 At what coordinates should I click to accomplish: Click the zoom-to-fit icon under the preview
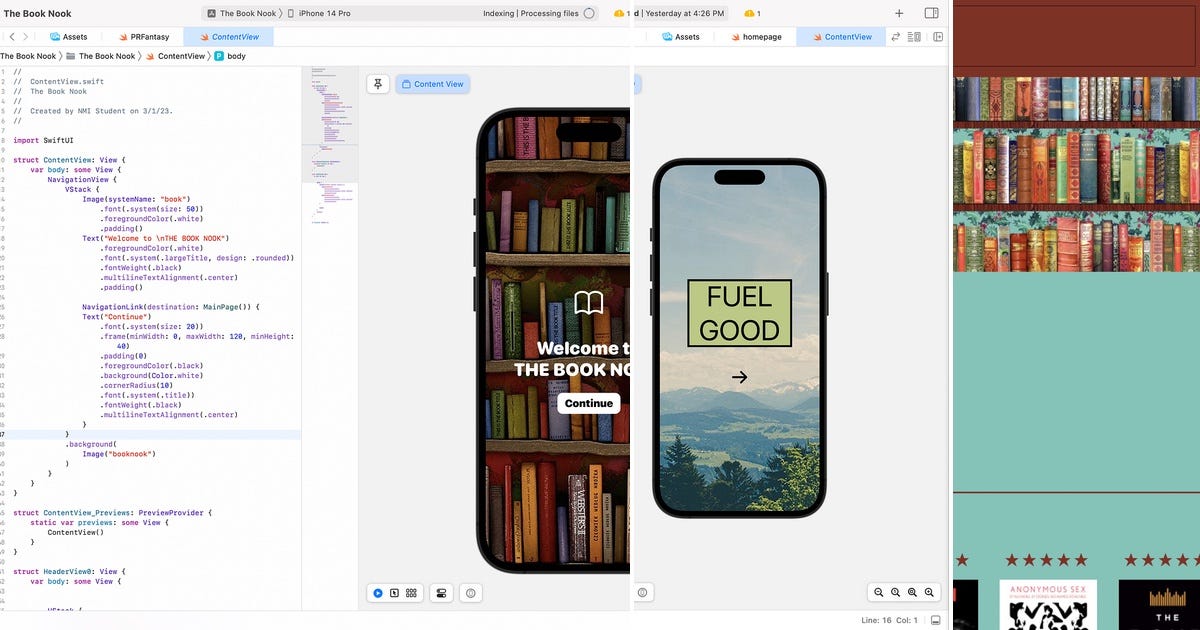[x=912, y=592]
